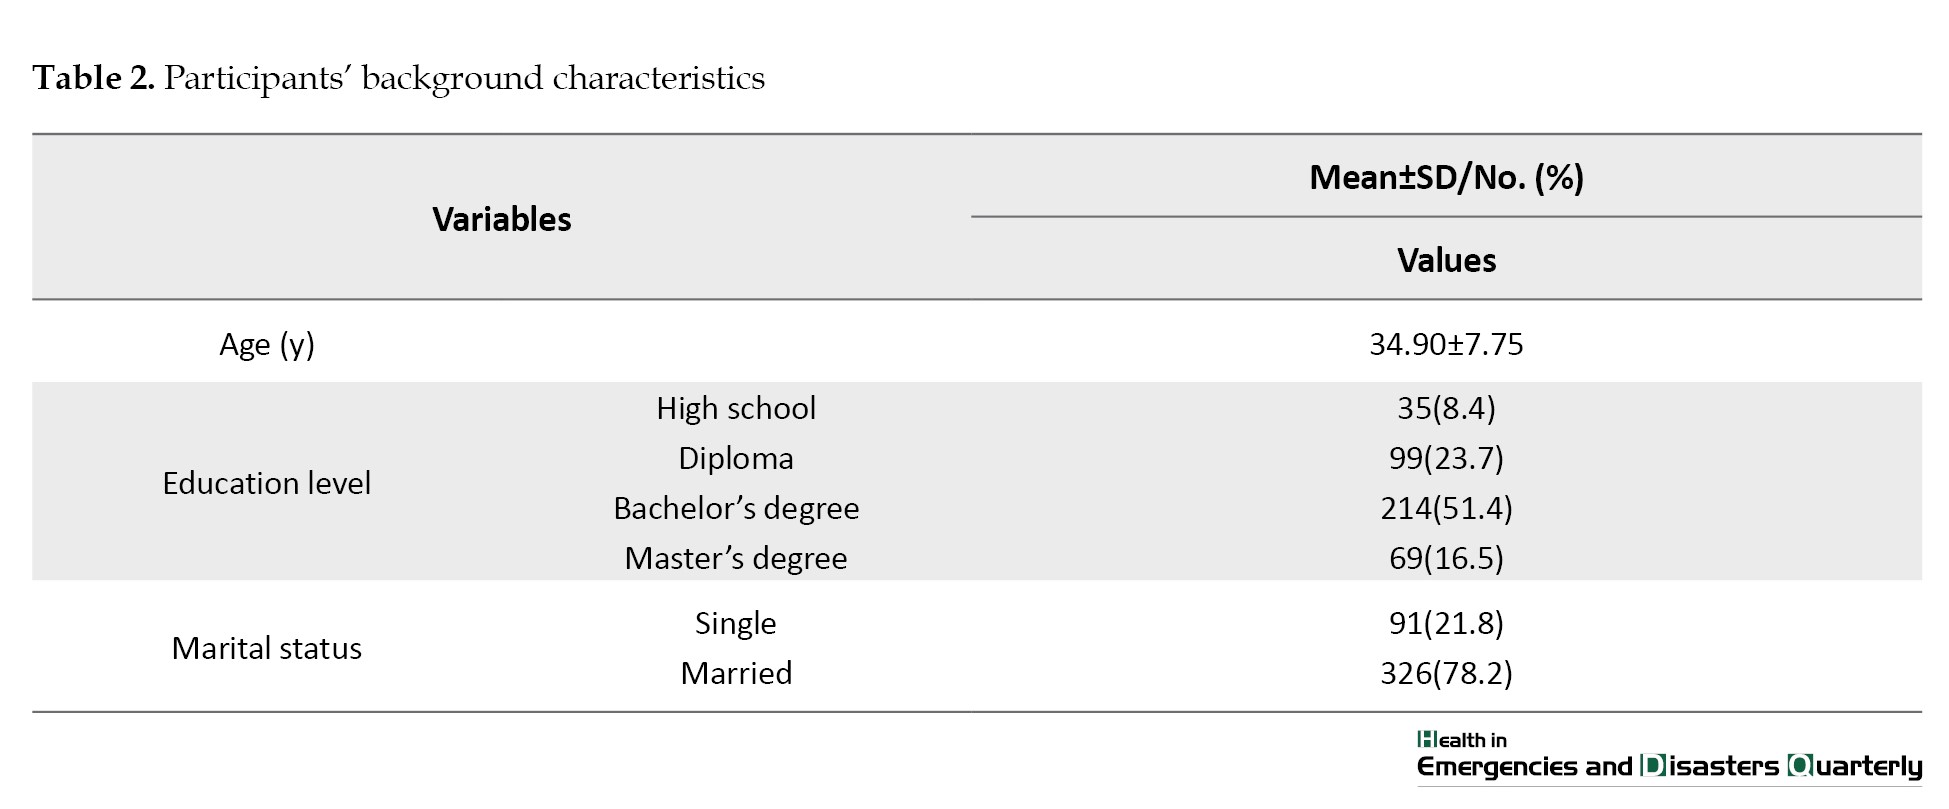Select the Values subheader cell
This screenshot has width=1949, height=809.
pyautogui.click(x=1446, y=260)
